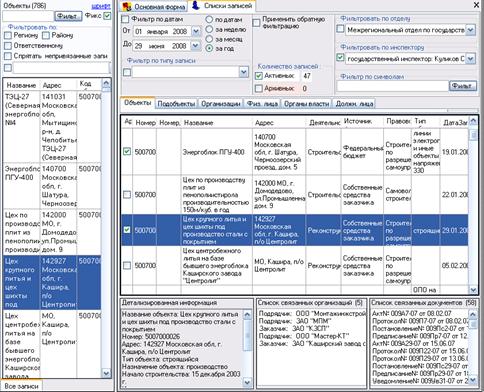Switch to the Организации tab
Image resolution: width=484 pixels, height=392 pixels.
[221, 104]
